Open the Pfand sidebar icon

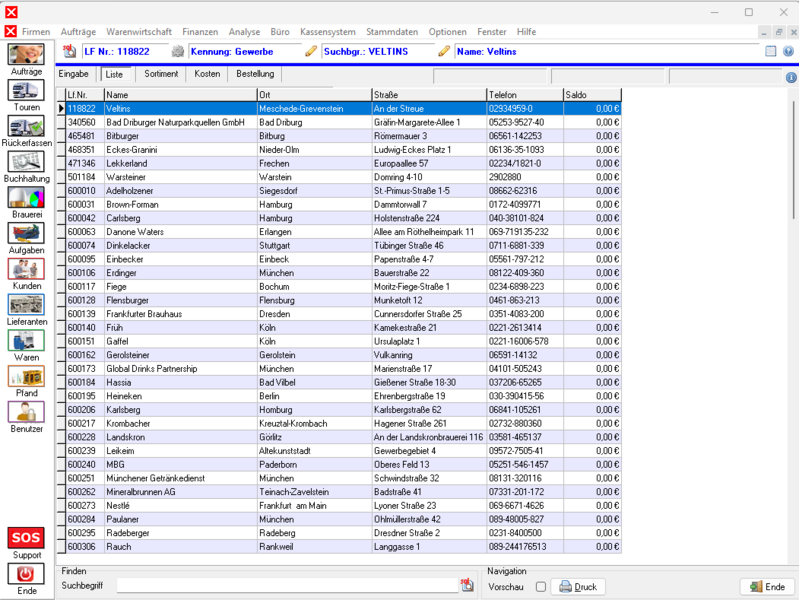point(25,376)
